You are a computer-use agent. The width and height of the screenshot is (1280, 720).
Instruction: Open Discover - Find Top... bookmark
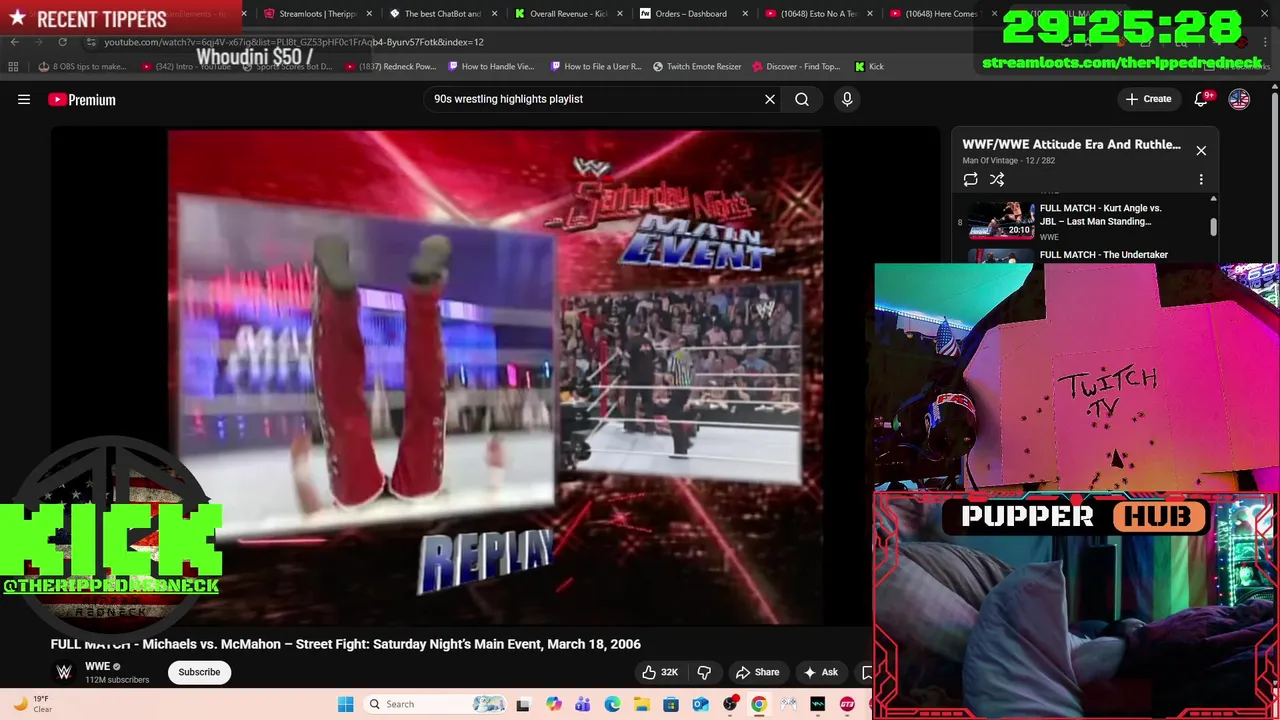click(796, 67)
